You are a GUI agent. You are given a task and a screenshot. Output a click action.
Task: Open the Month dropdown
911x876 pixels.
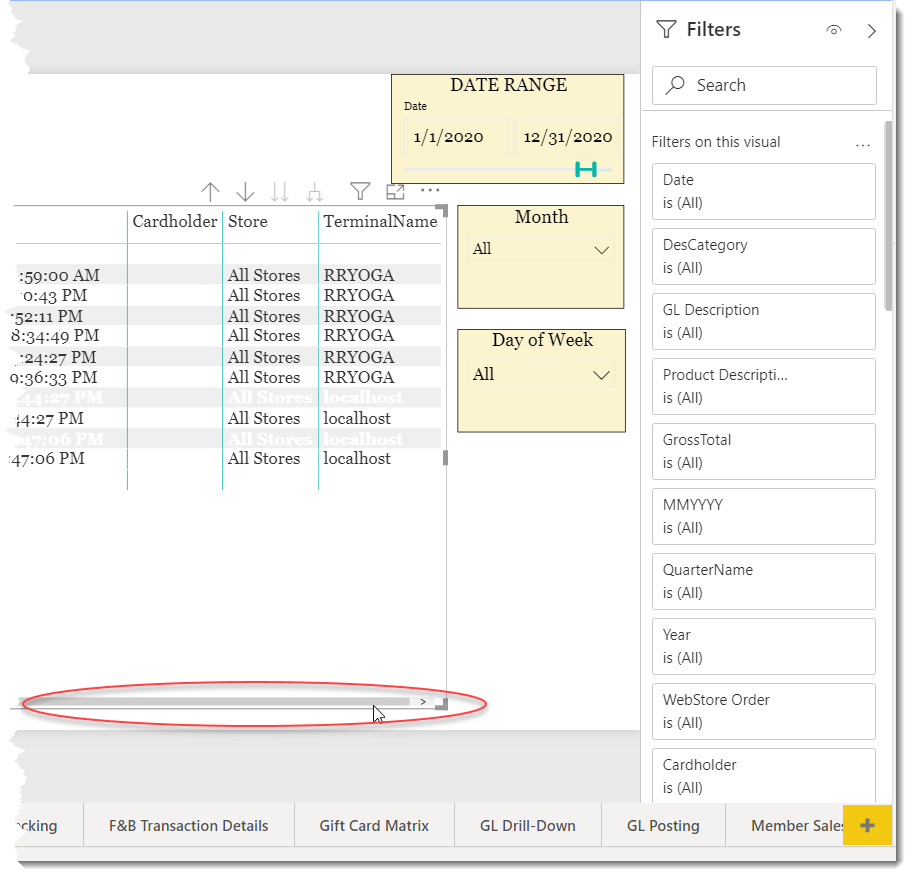tap(540, 250)
